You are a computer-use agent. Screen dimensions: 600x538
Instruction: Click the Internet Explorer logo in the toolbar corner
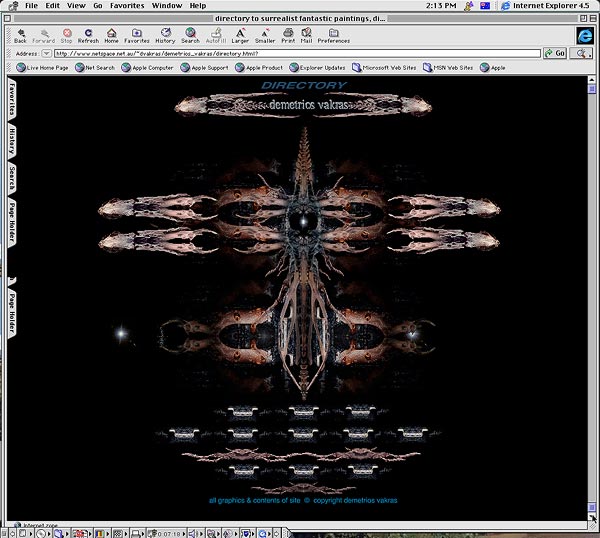585,36
